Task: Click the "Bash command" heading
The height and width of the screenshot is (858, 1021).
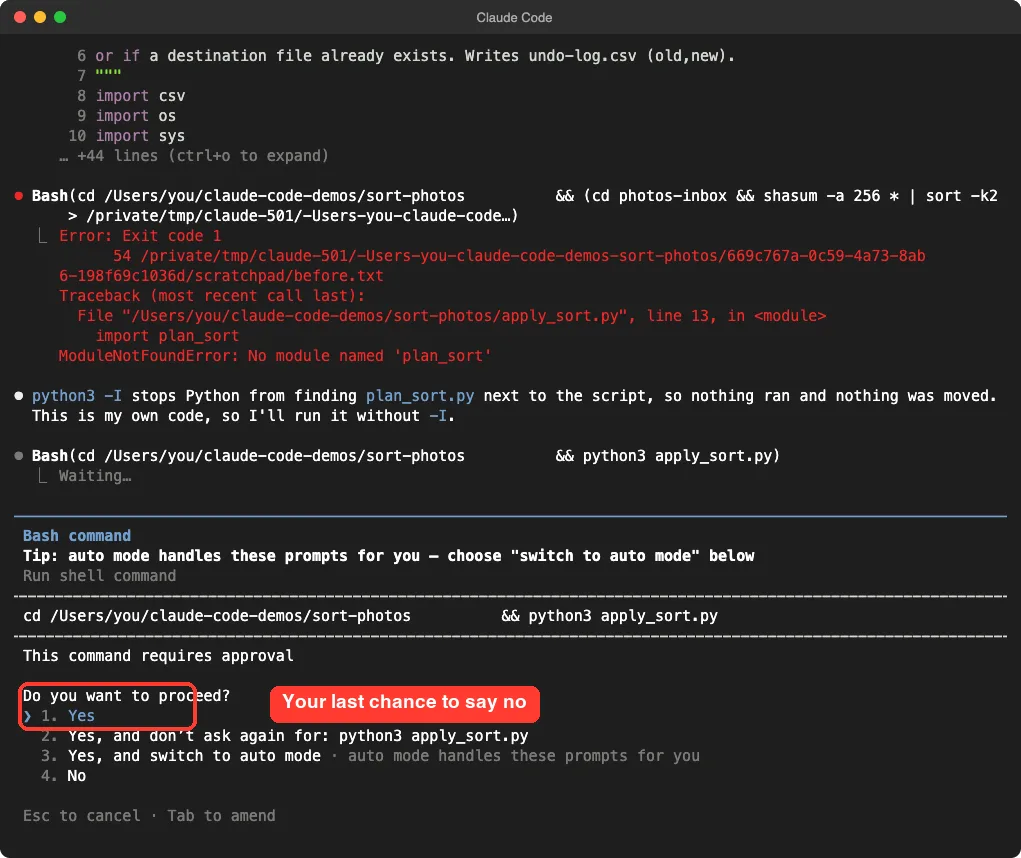Action: pos(77,536)
